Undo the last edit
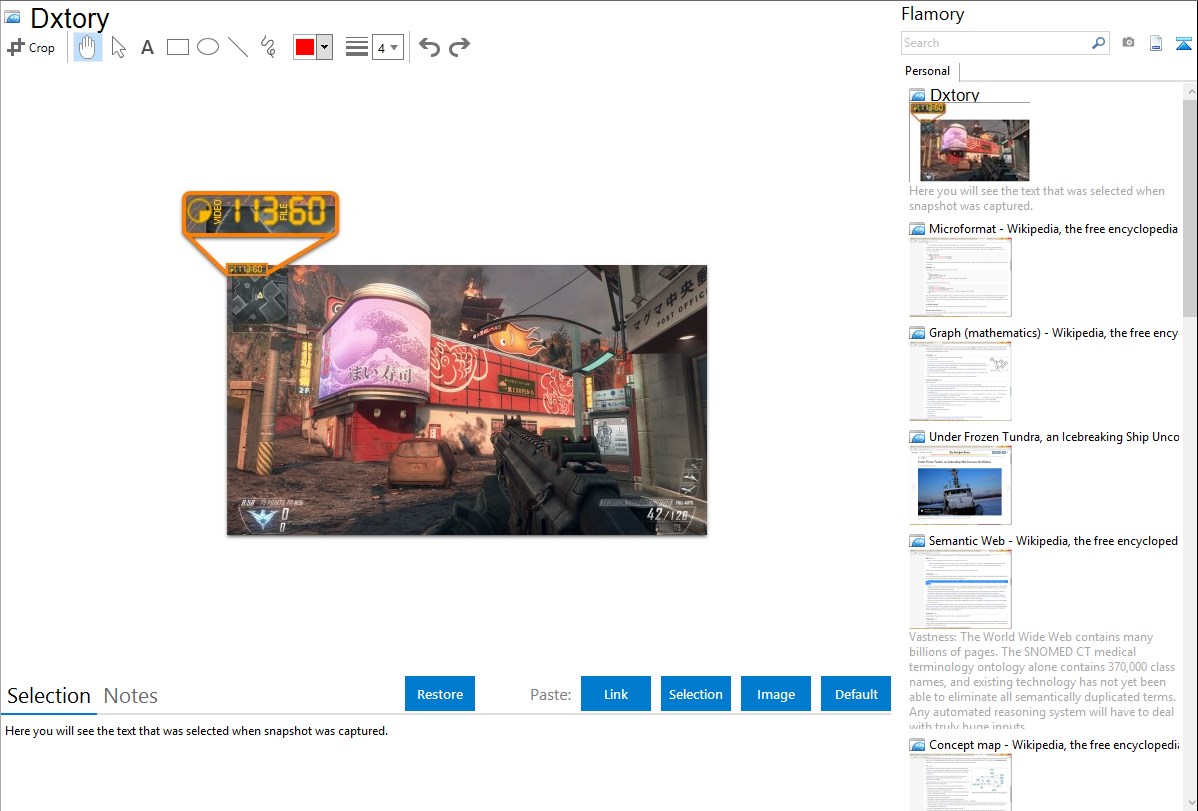The image size is (1198, 811). (429, 47)
